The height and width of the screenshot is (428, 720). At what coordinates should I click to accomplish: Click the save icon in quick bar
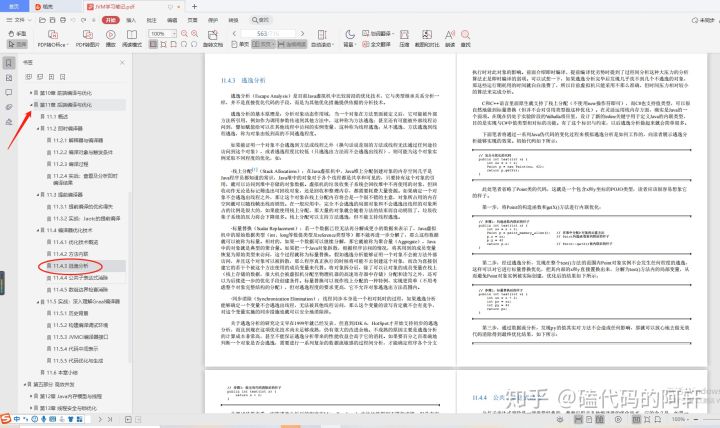point(53,20)
